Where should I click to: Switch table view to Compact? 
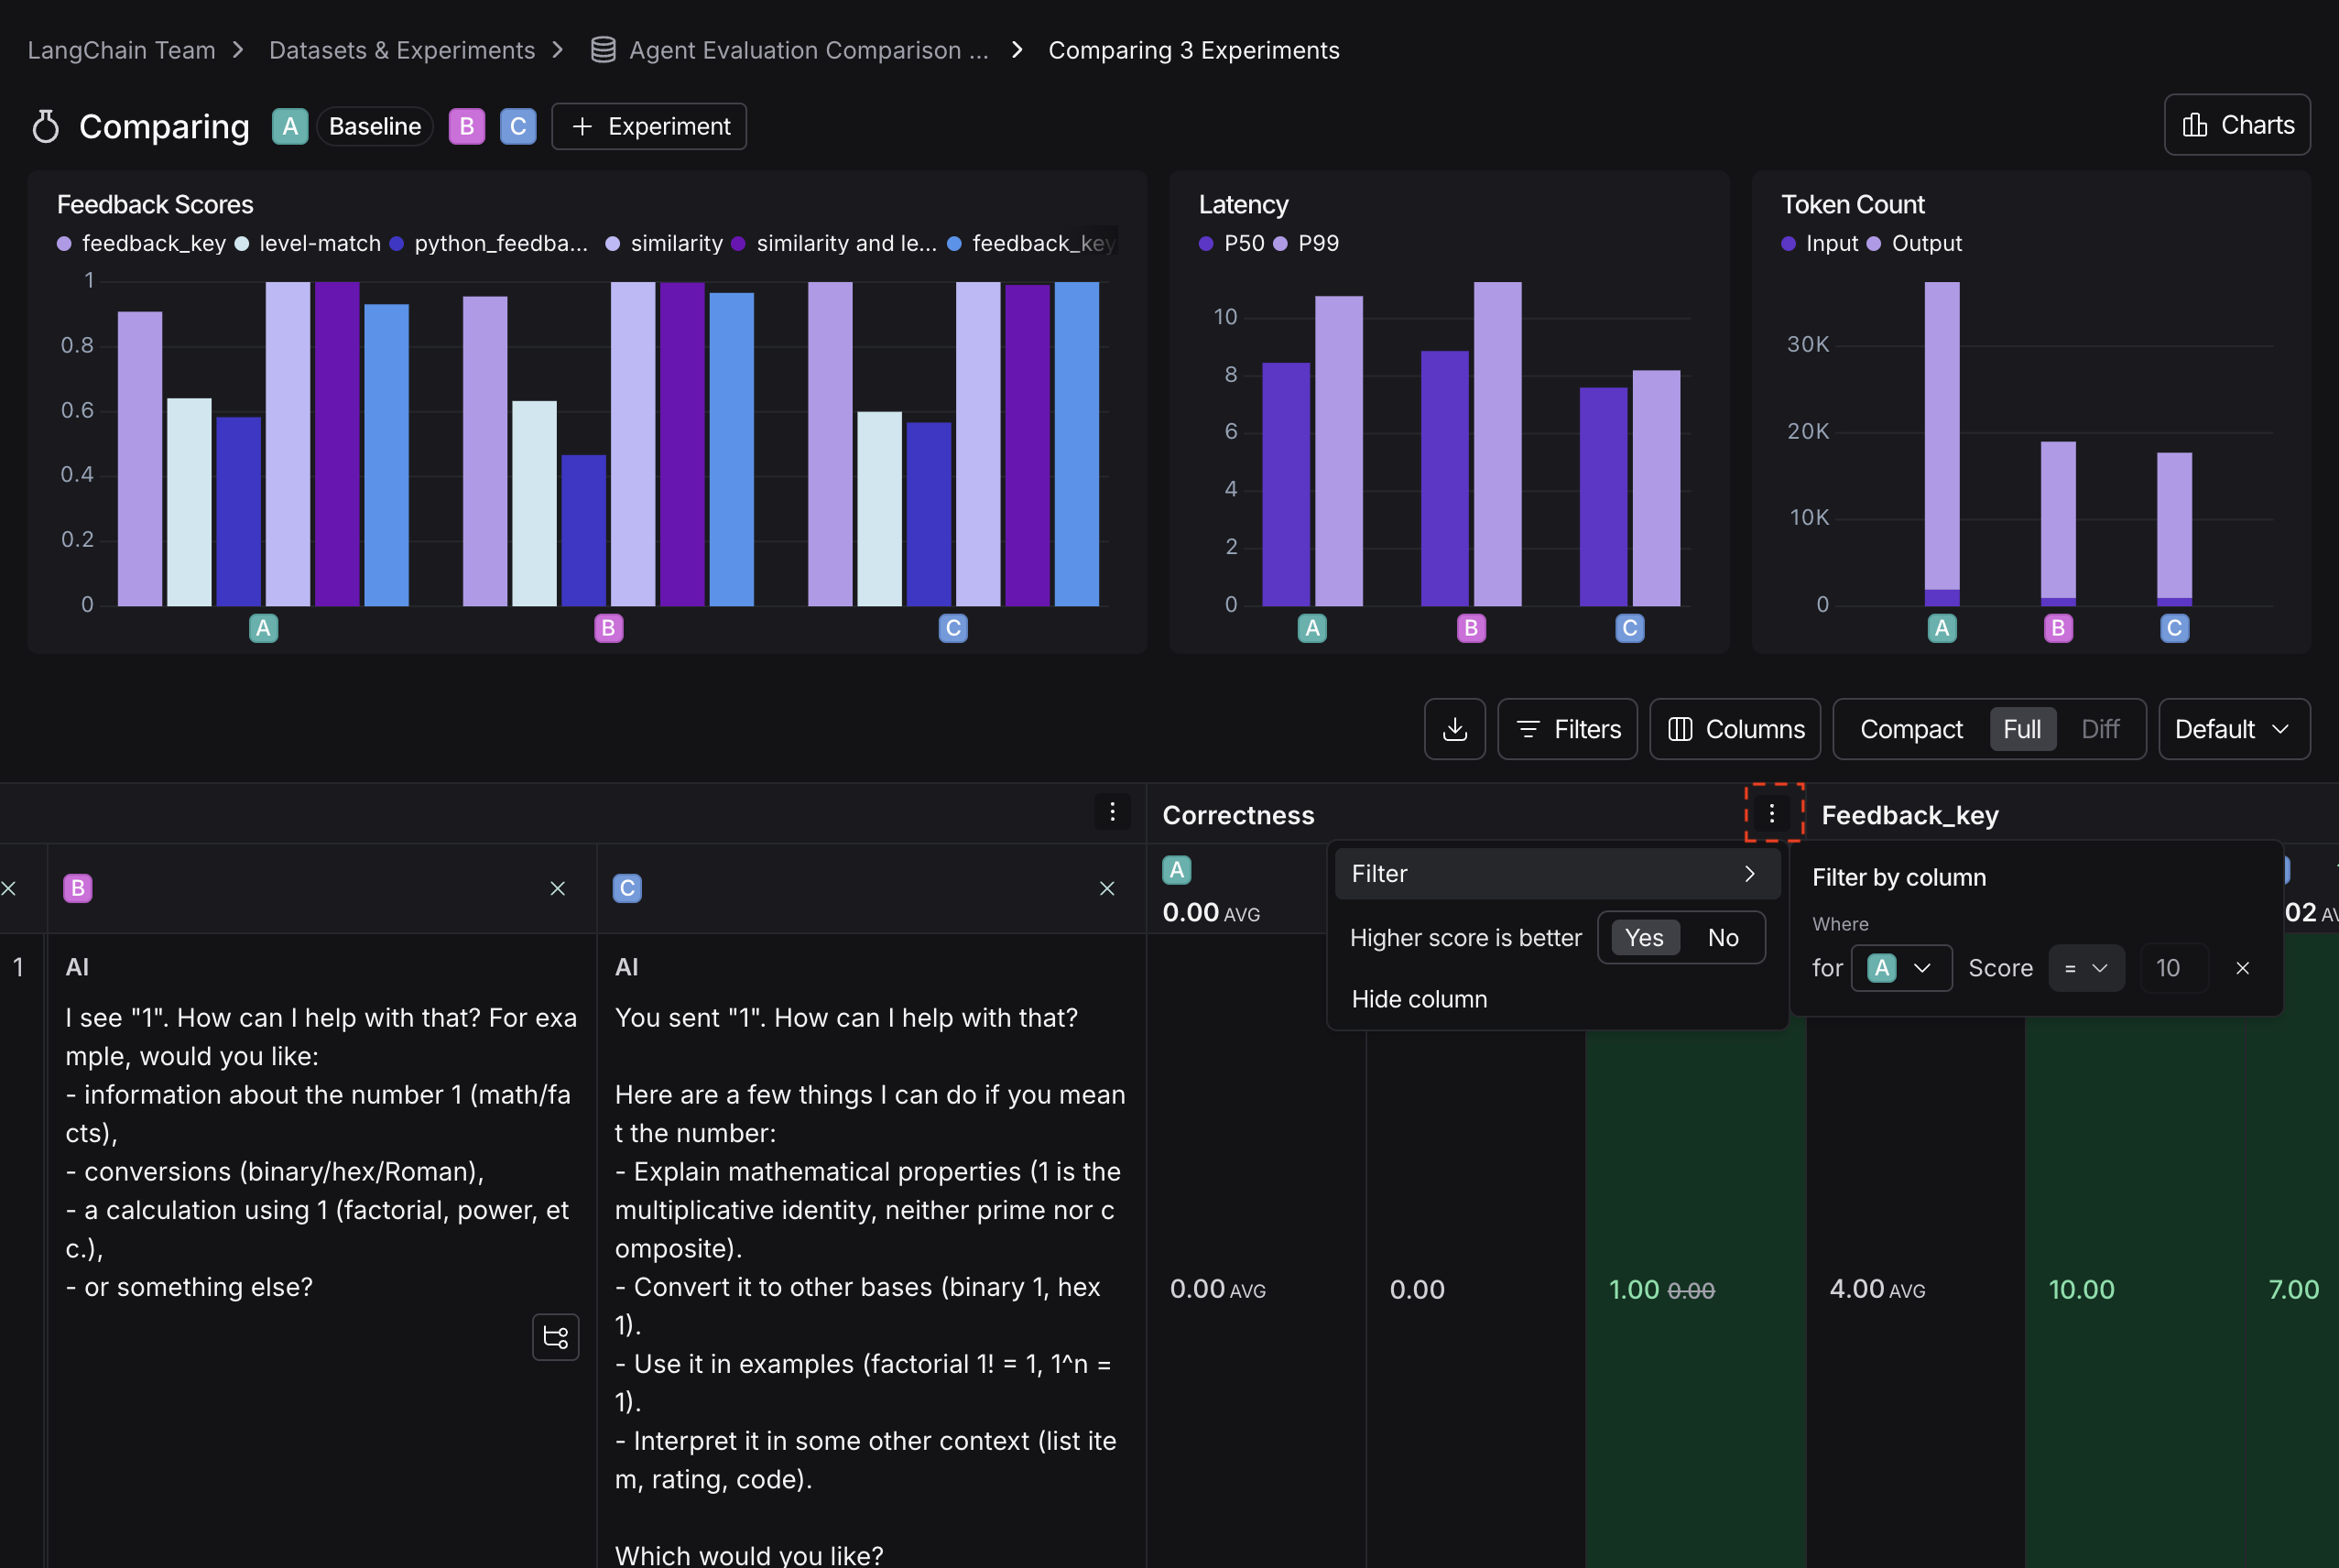tap(1910, 729)
